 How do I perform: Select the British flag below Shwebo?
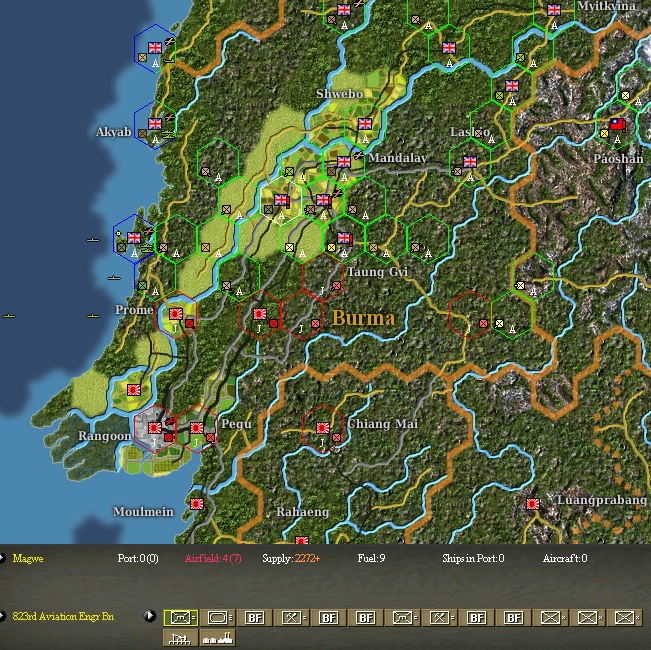click(x=365, y=124)
